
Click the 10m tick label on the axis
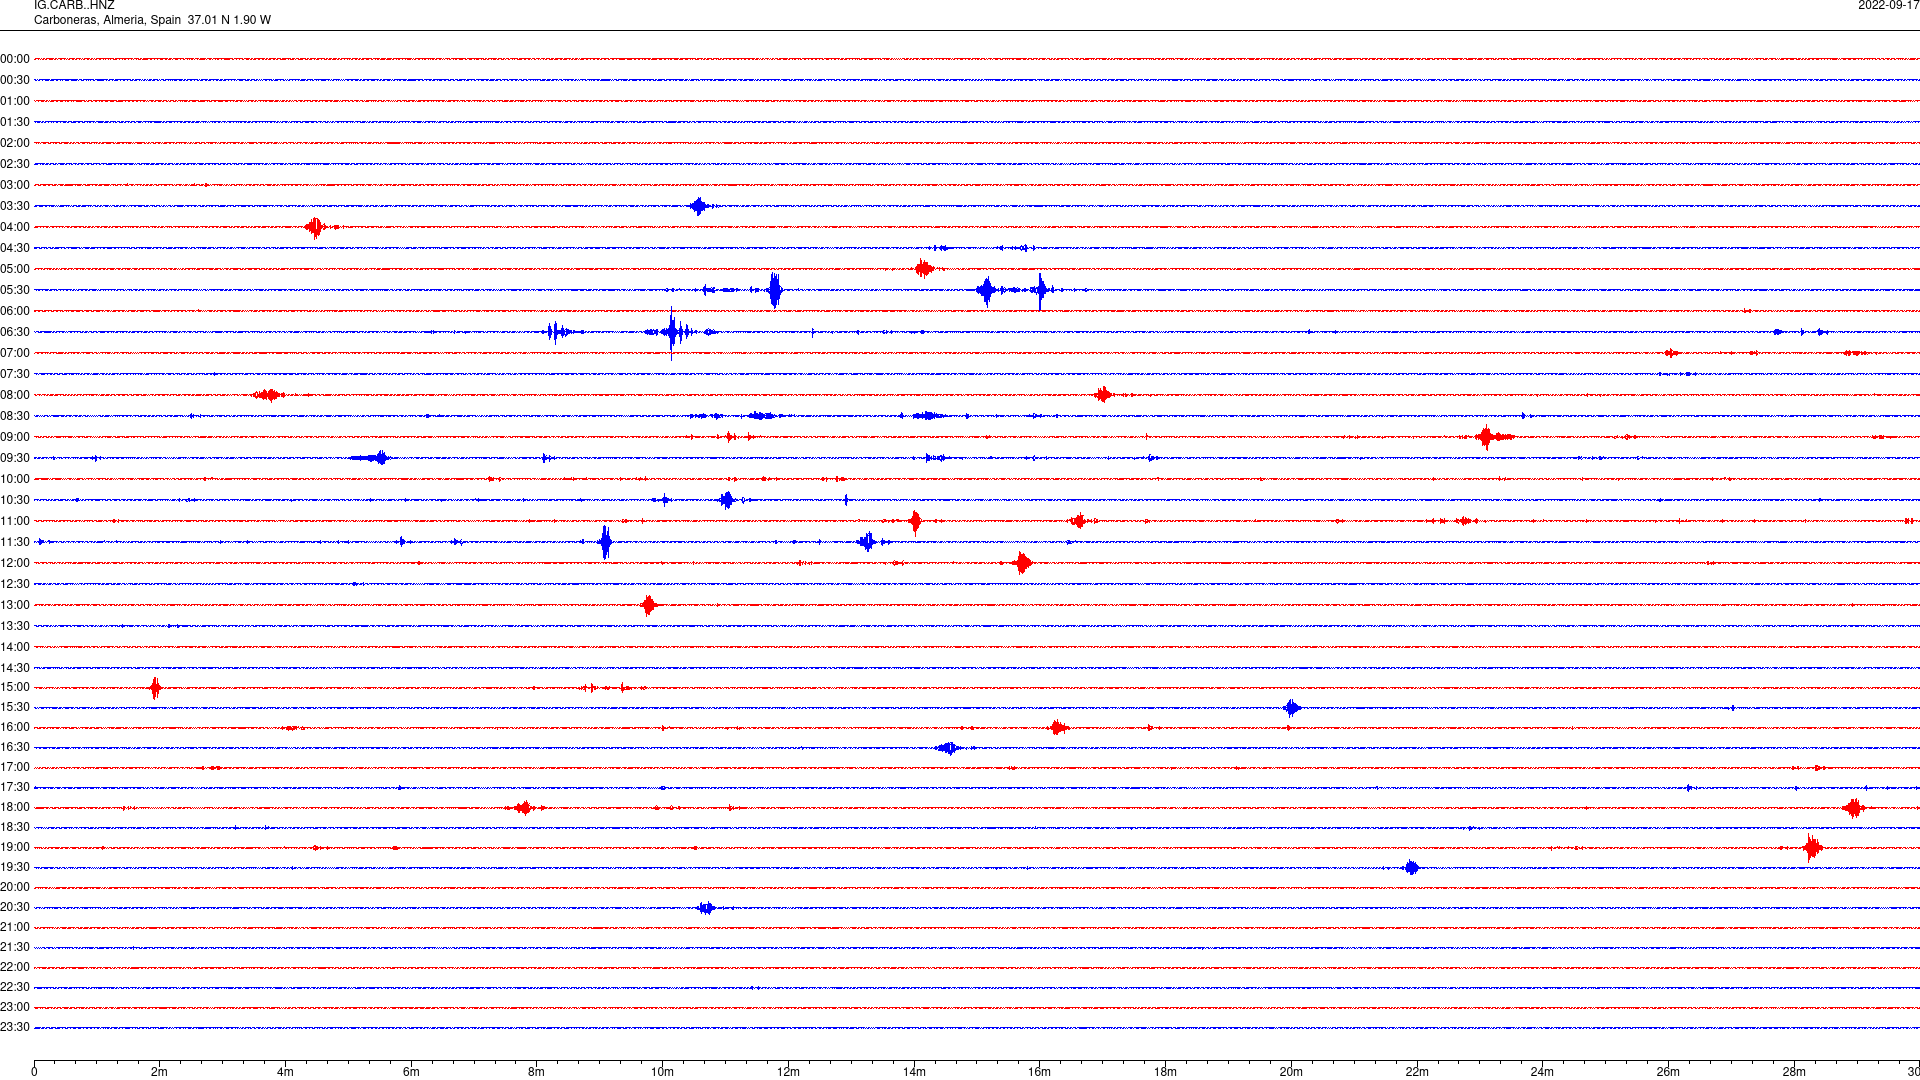(x=662, y=1072)
